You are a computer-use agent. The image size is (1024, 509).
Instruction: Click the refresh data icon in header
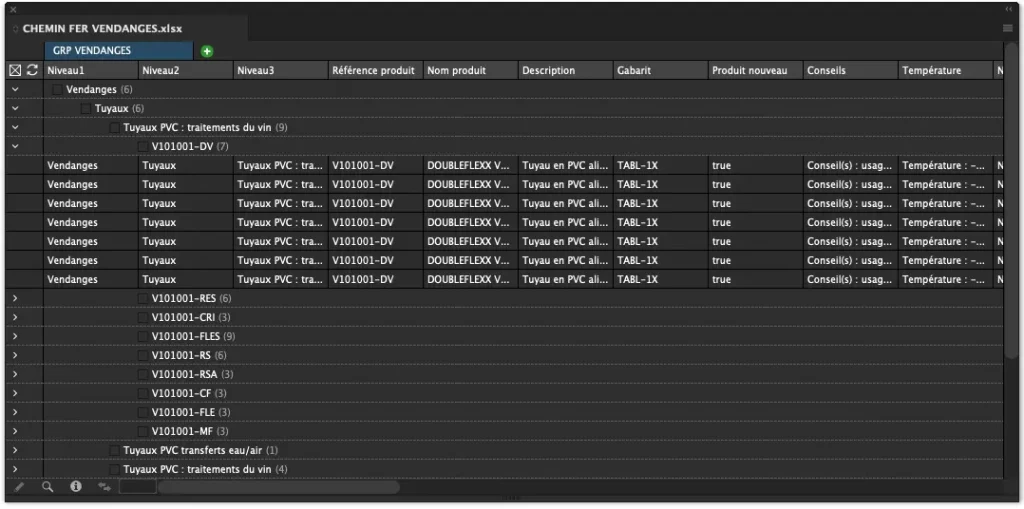point(31,71)
